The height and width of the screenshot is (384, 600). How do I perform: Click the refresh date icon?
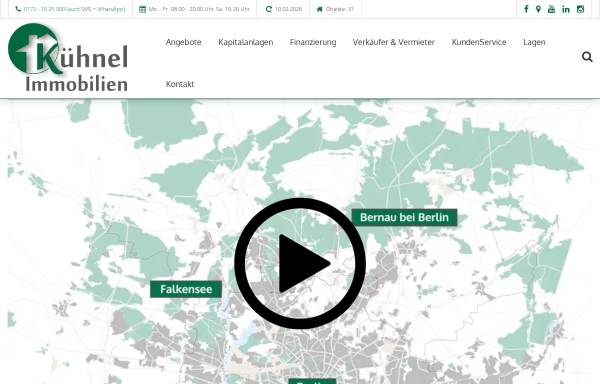[269, 9]
